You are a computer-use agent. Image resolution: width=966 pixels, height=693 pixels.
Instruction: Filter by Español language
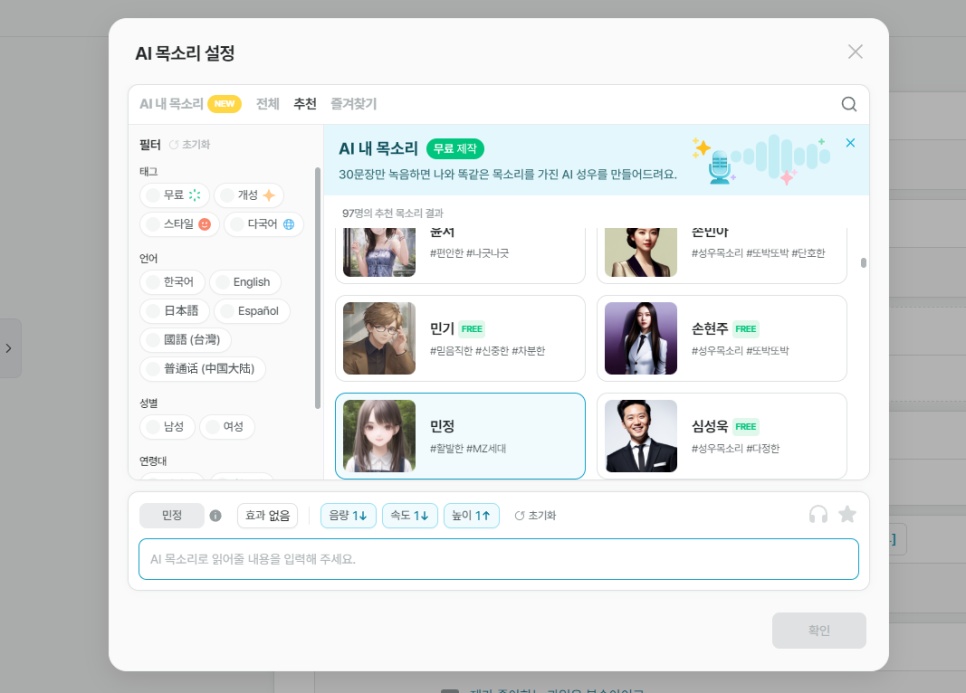(x=252, y=311)
